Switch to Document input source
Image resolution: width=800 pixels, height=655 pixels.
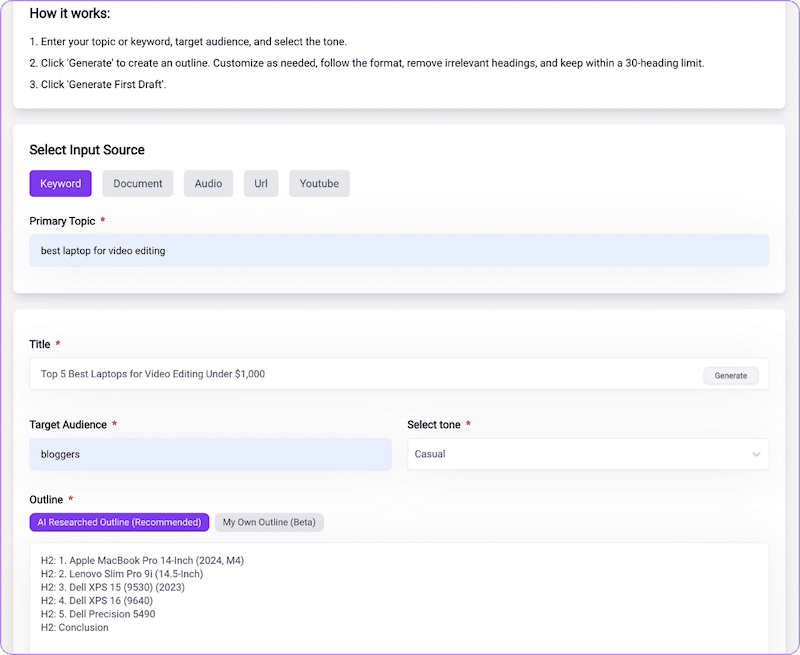[x=138, y=184]
